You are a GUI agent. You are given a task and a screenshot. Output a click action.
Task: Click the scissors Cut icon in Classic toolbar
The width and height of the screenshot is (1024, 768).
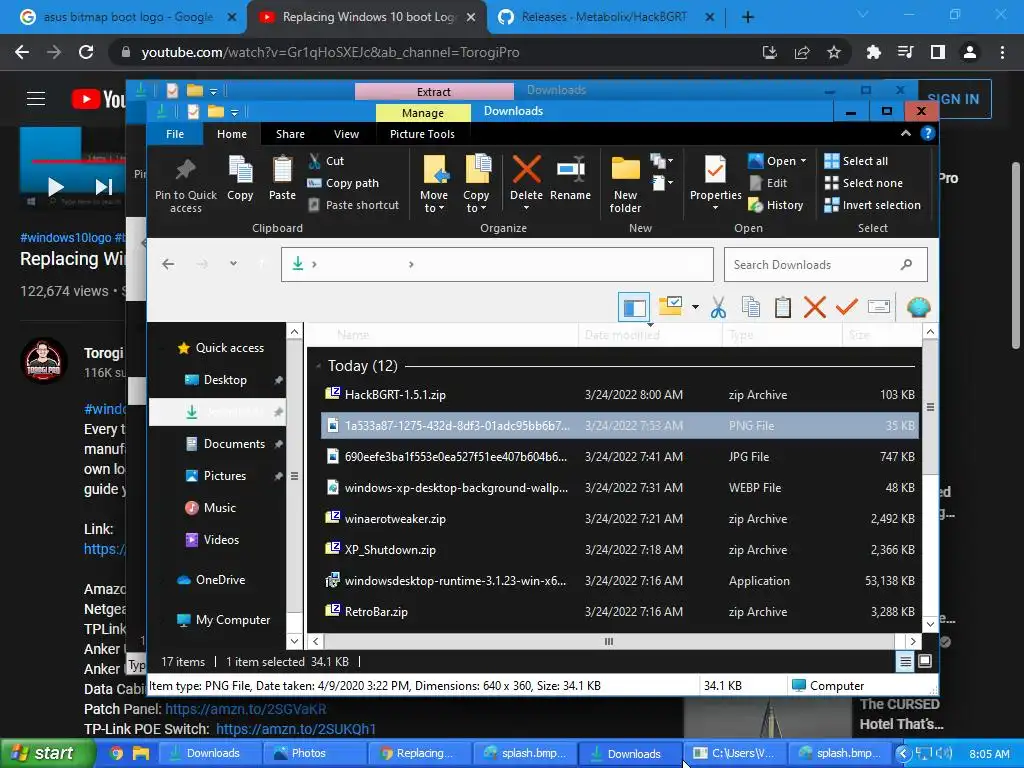tap(718, 307)
